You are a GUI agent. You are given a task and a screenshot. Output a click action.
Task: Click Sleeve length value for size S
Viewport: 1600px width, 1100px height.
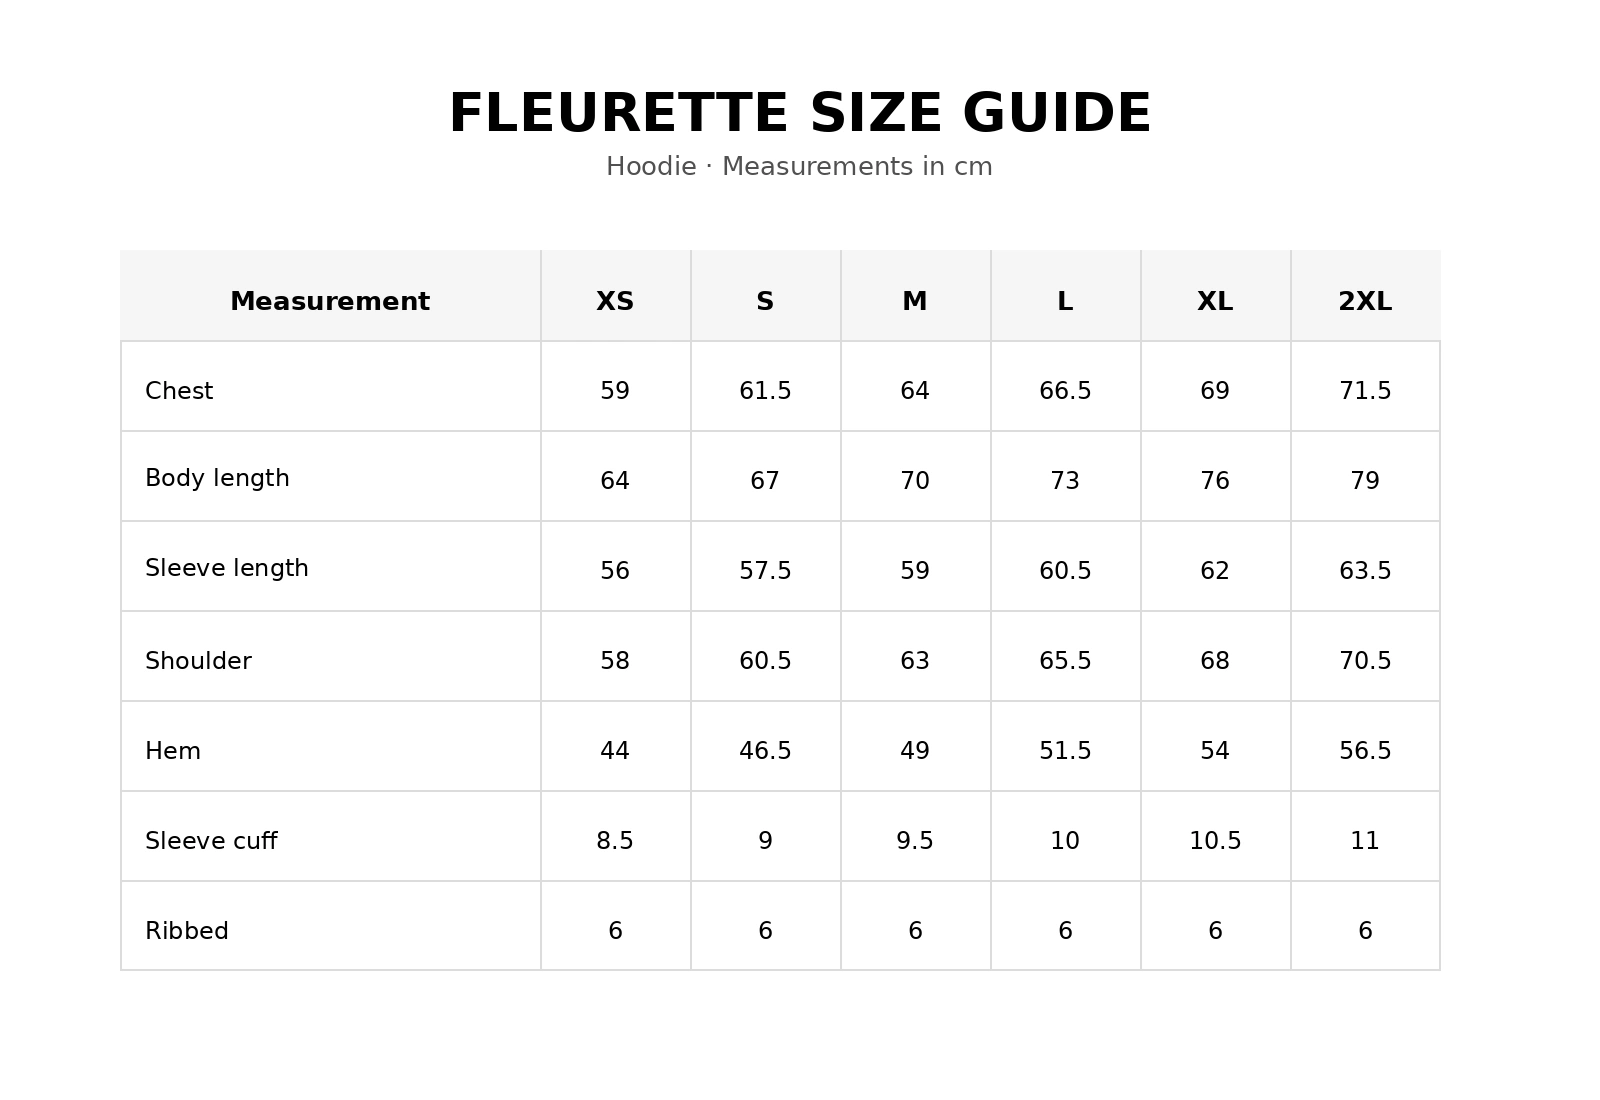click(765, 571)
